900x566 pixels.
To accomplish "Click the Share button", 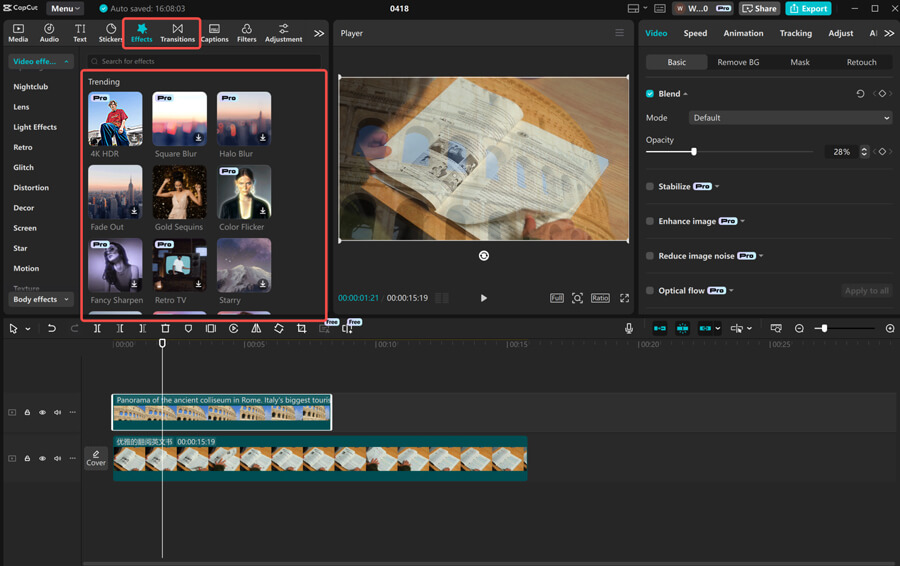I will pos(759,8).
